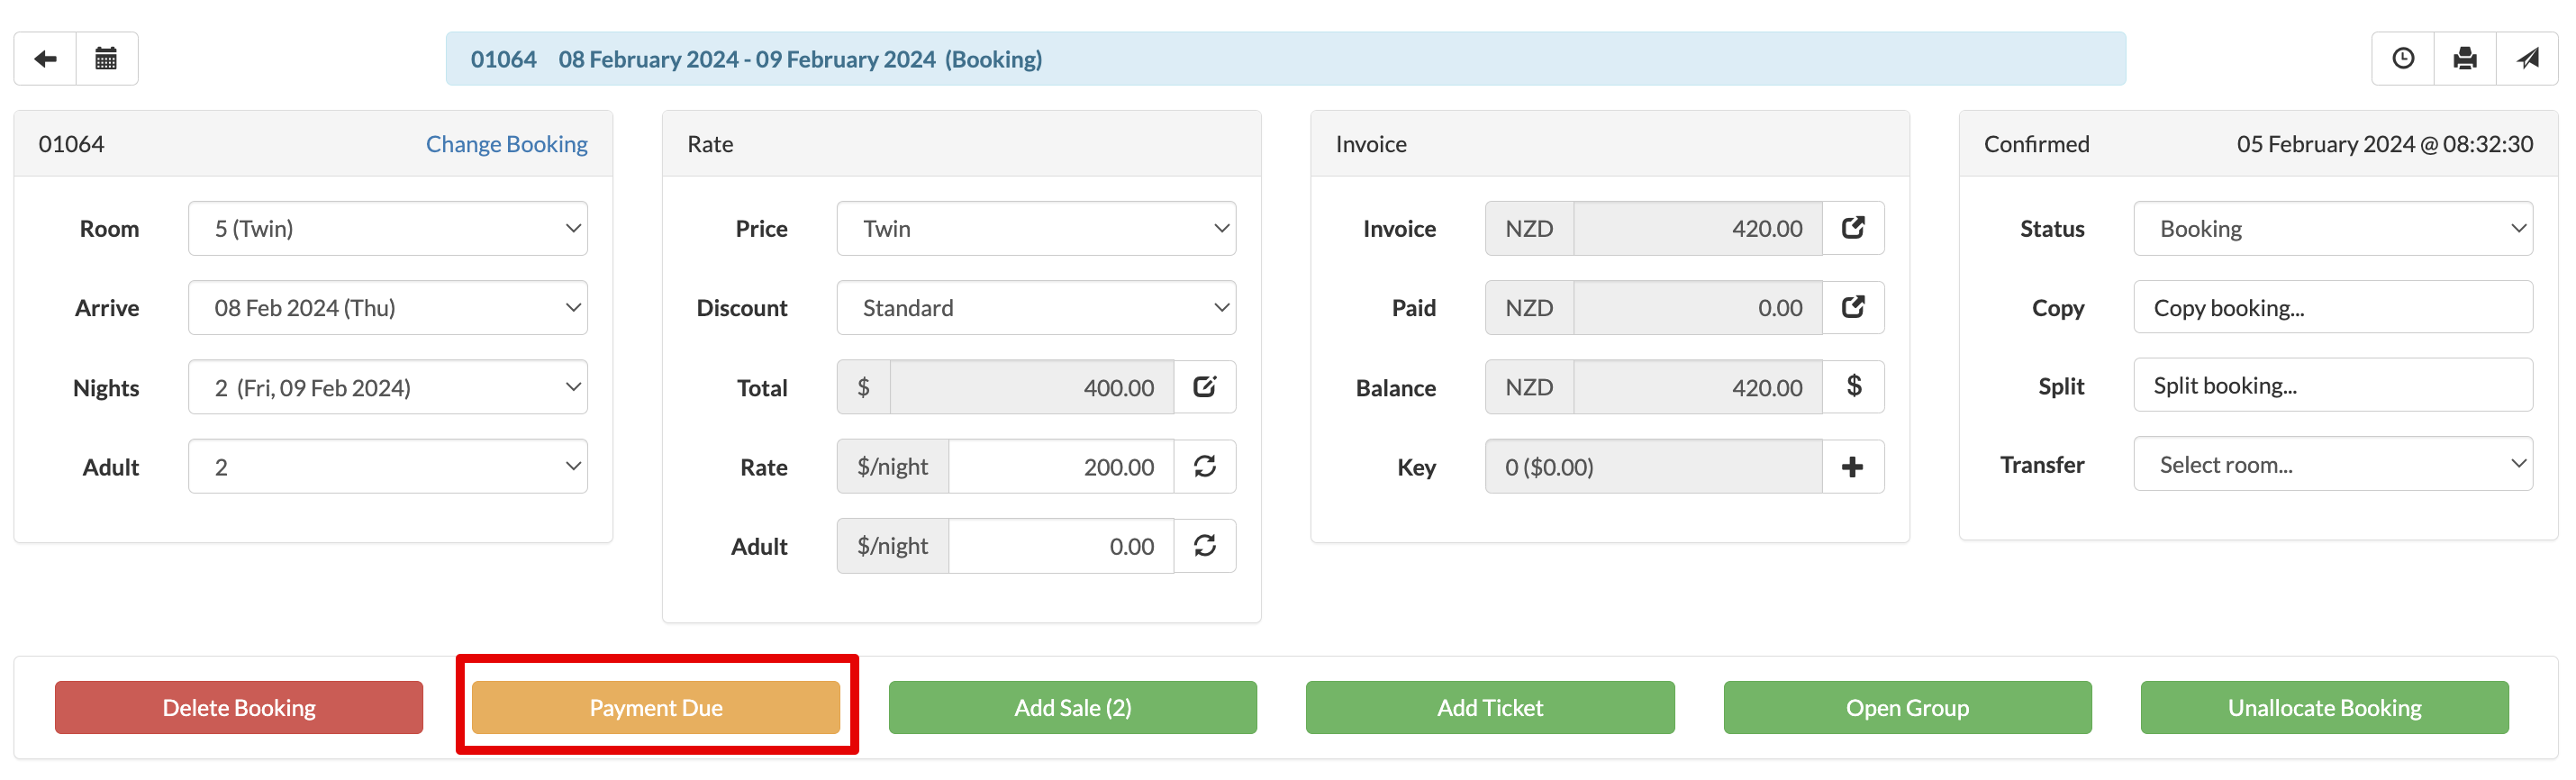The width and height of the screenshot is (2576, 780).
Task: Expand the Transfer room selector
Action: pos(2332,465)
